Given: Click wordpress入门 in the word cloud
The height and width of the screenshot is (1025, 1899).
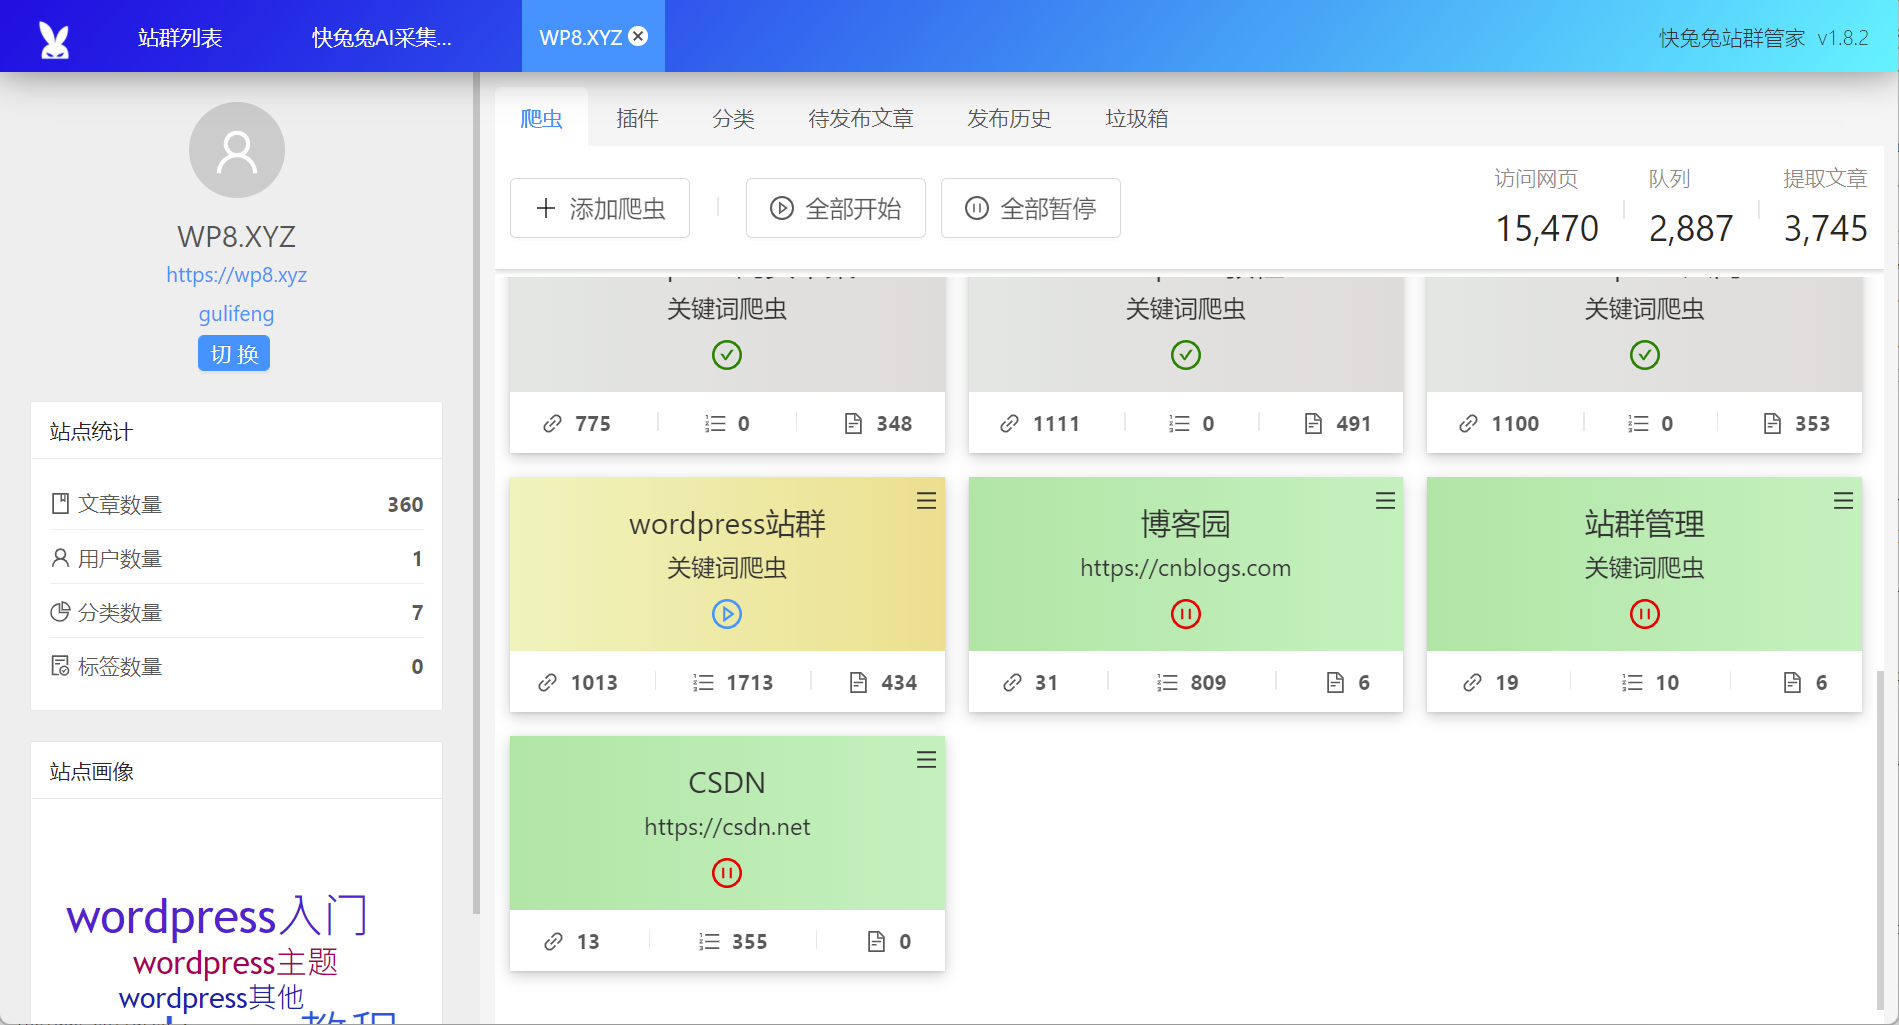Looking at the screenshot, I should click(x=217, y=916).
